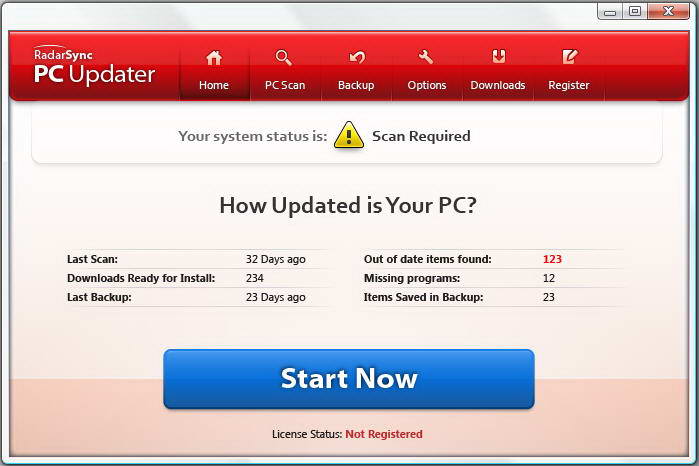Image resolution: width=699 pixels, height=466 pixels.
Task: Click the Your system status is text
Action: (x=253, y=136)
